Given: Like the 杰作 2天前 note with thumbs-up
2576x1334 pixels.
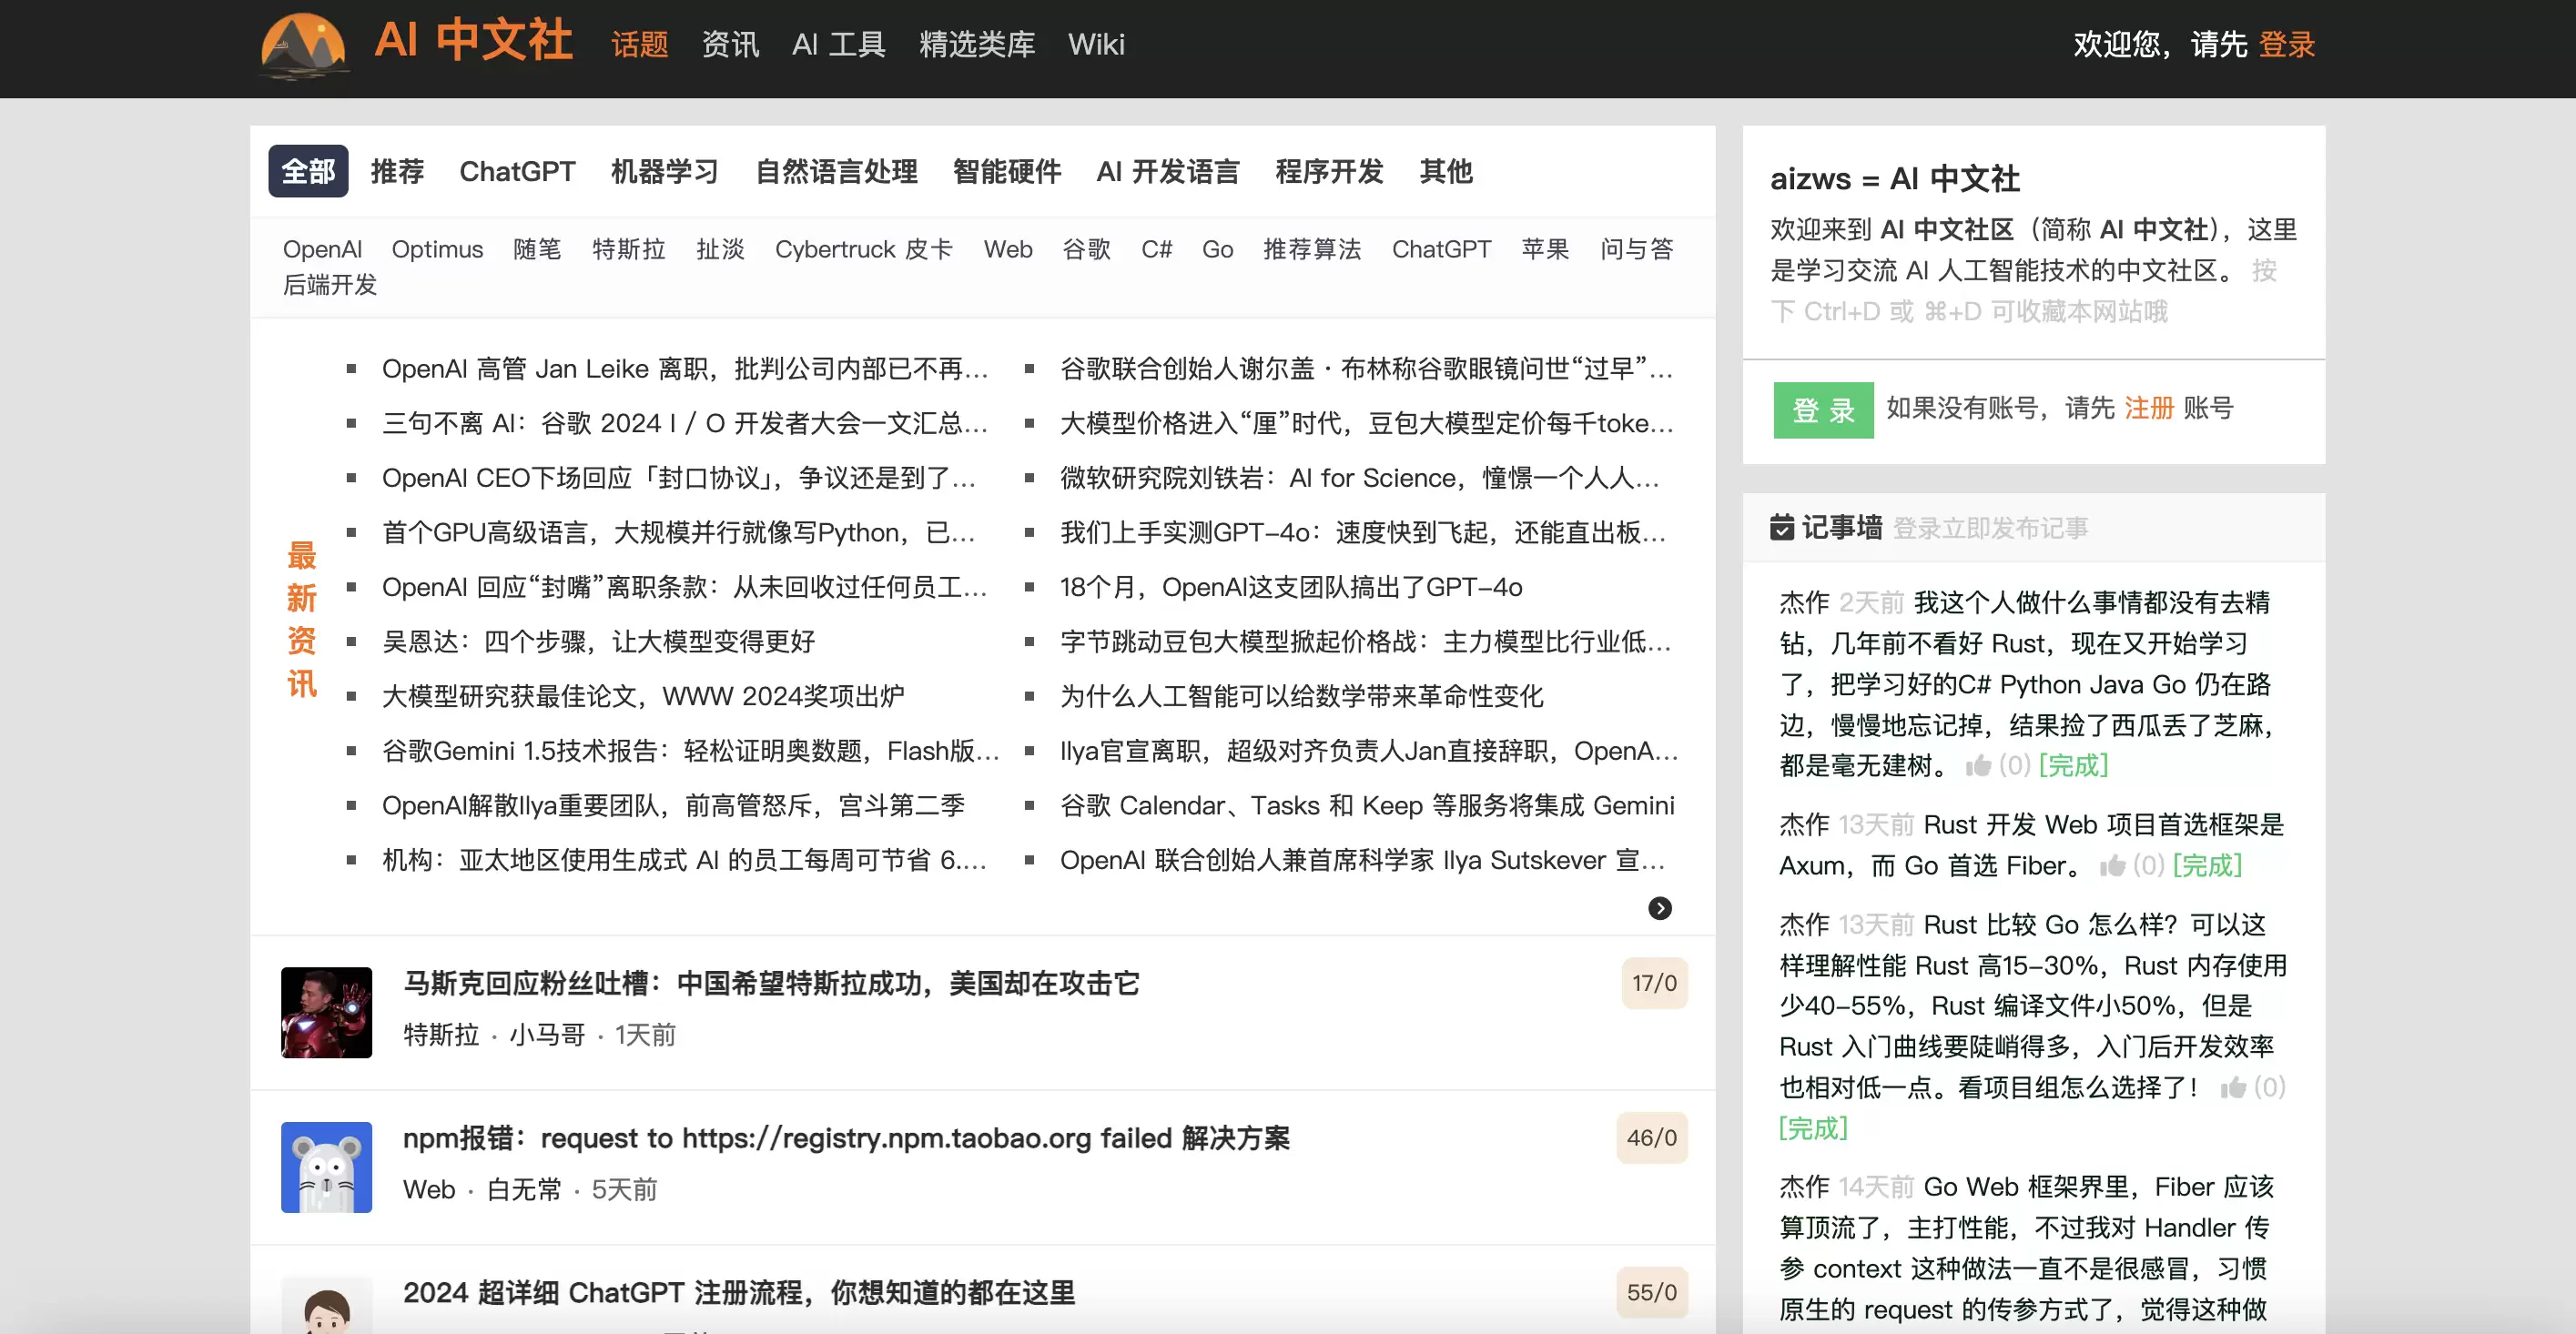Looking at the screenshot, I should click(1978, 766).
